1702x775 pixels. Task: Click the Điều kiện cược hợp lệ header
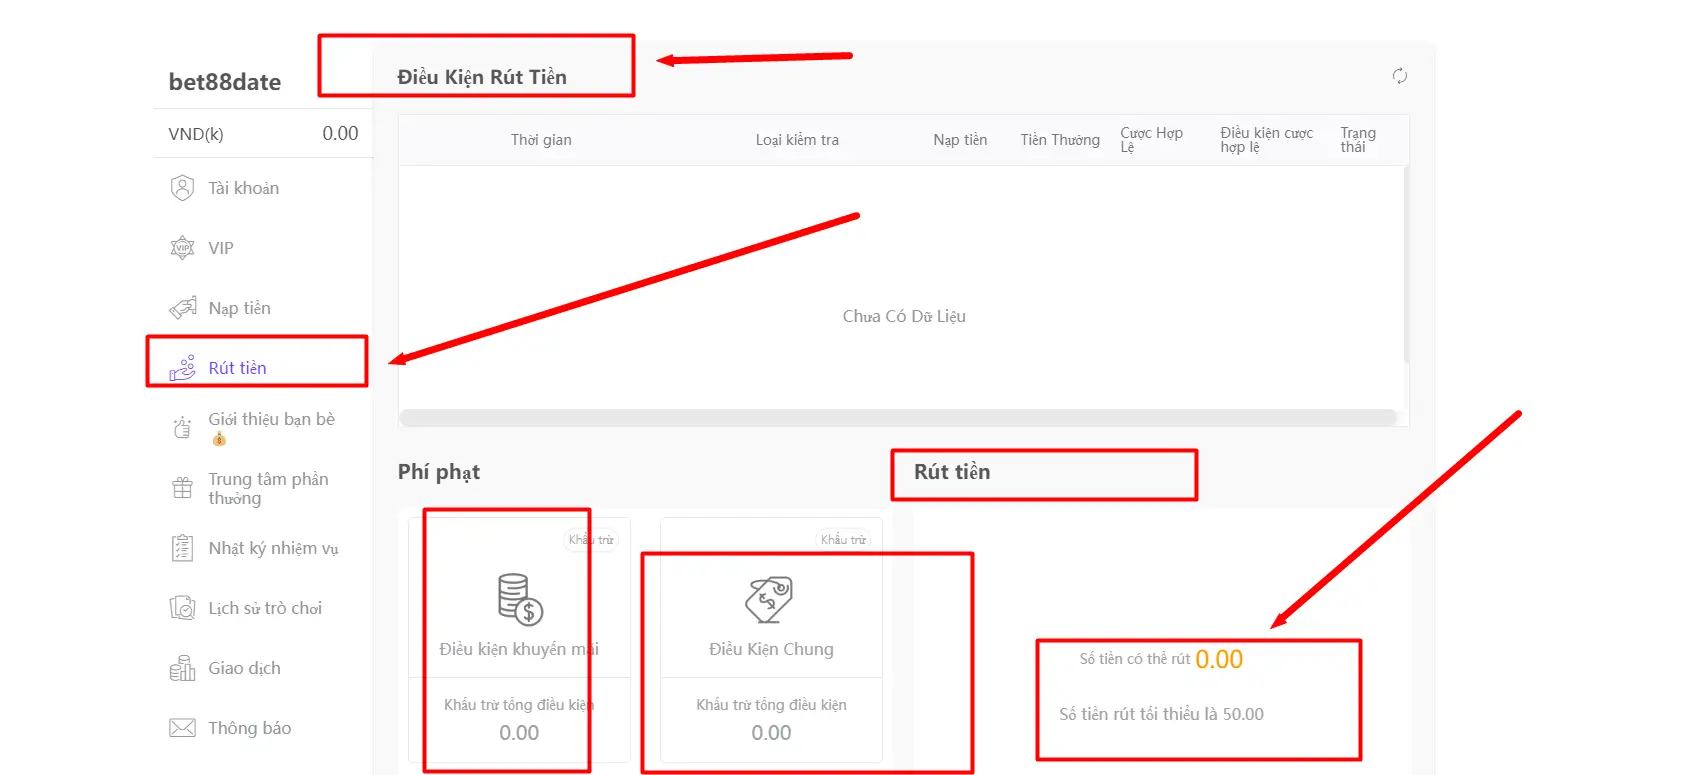[x=1266, y=140]
